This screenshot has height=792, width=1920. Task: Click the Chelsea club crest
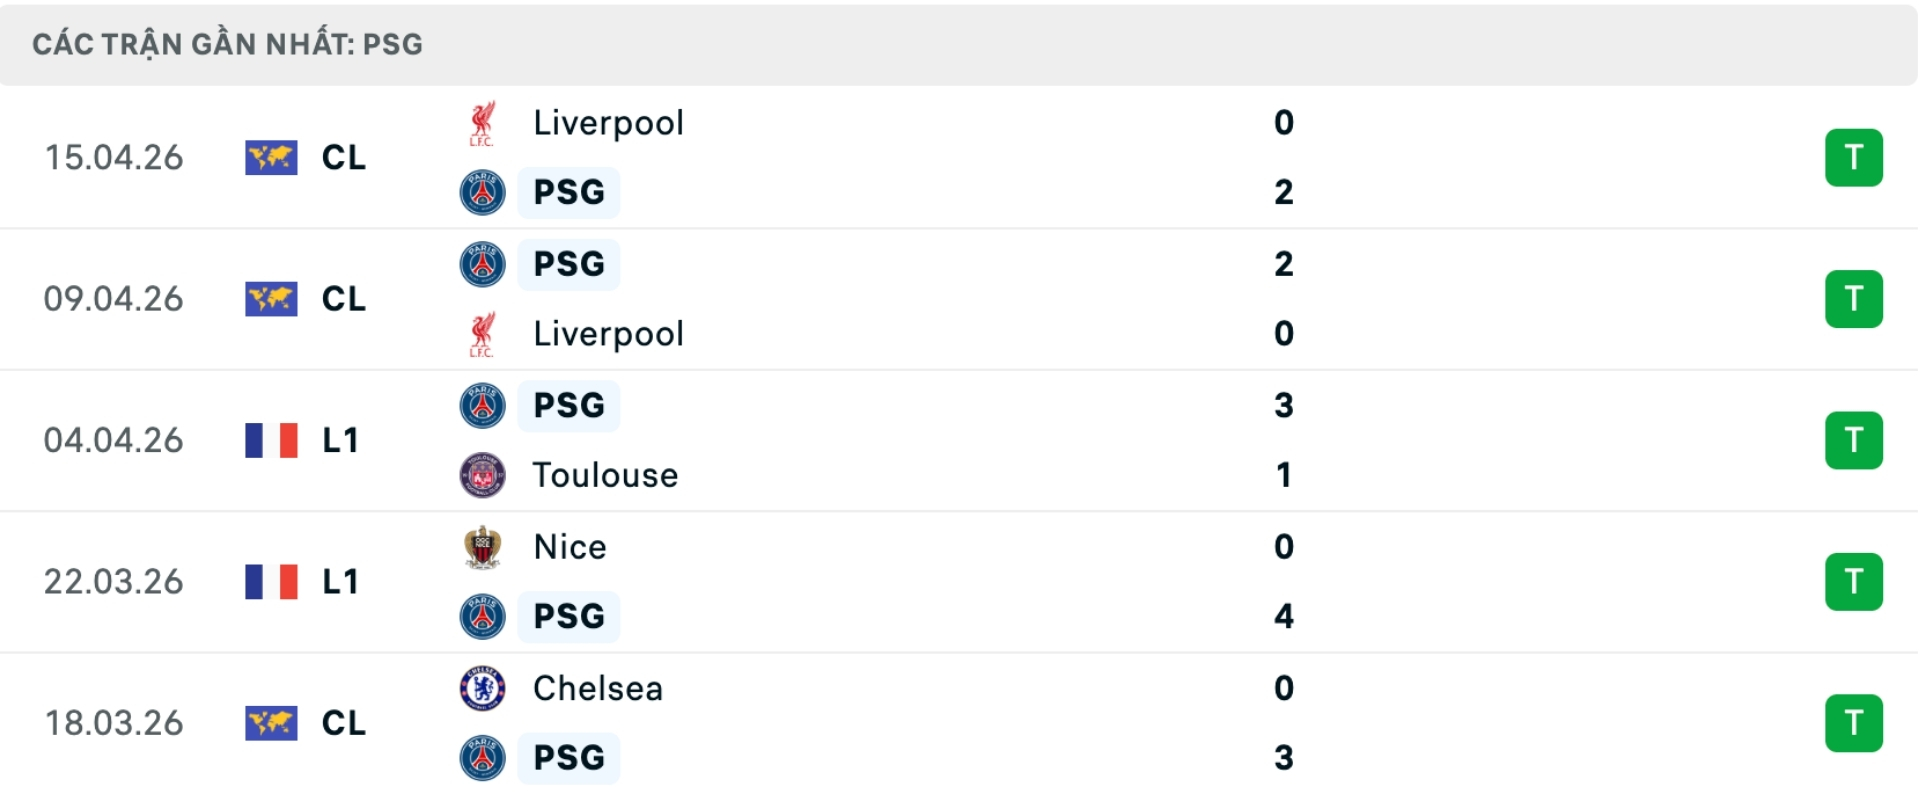tap(482, 688)
